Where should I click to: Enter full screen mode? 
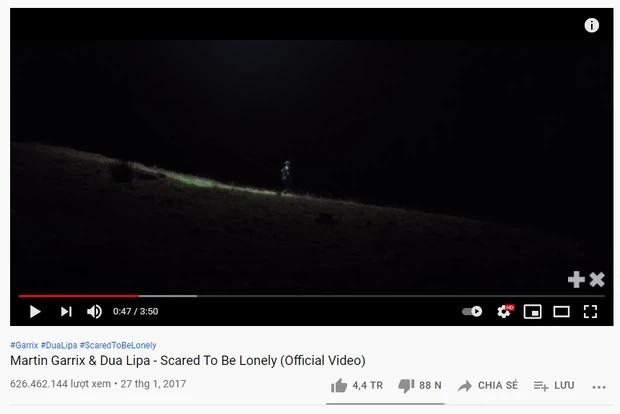[x=590, y=312]
